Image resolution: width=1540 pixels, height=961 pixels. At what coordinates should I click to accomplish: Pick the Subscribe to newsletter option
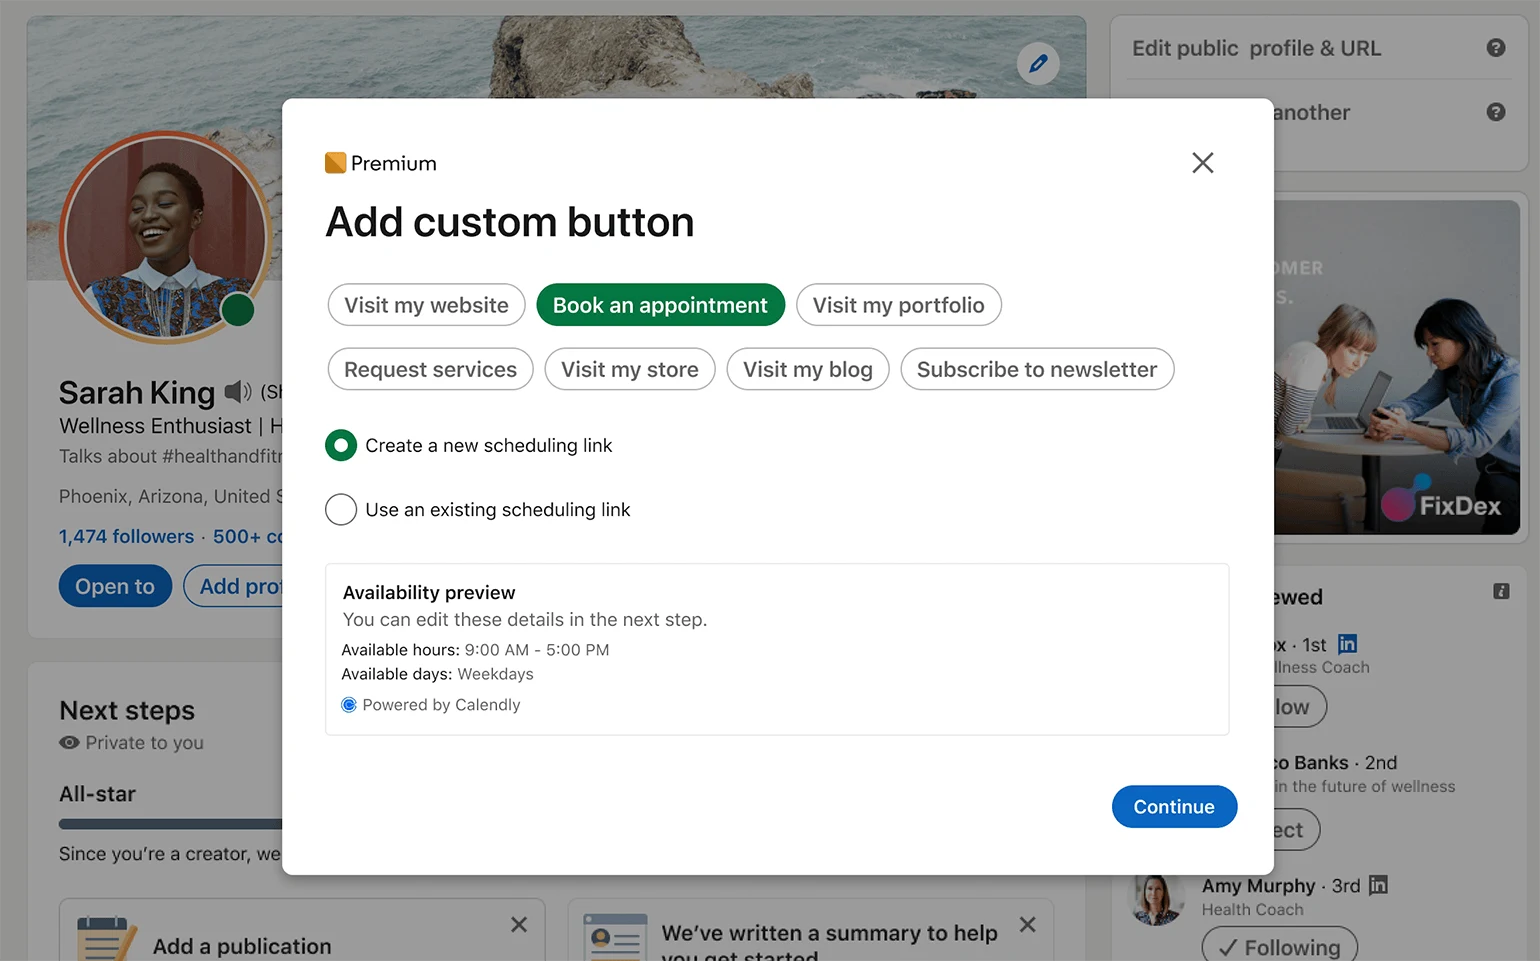pos(1037,369)
